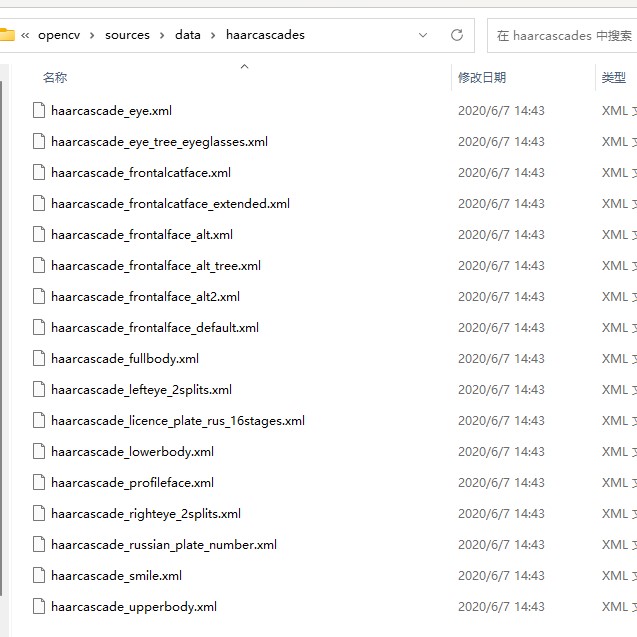Click modified date of haarcascade_smile.xml

pos(501,575)
